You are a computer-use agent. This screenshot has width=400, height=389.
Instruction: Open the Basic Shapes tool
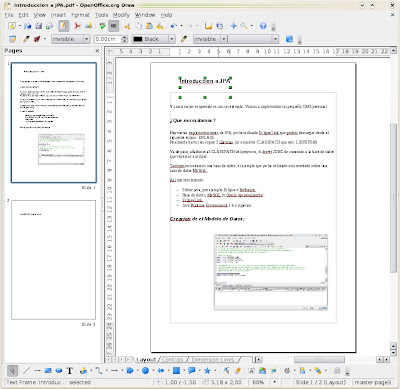[130, 370]
